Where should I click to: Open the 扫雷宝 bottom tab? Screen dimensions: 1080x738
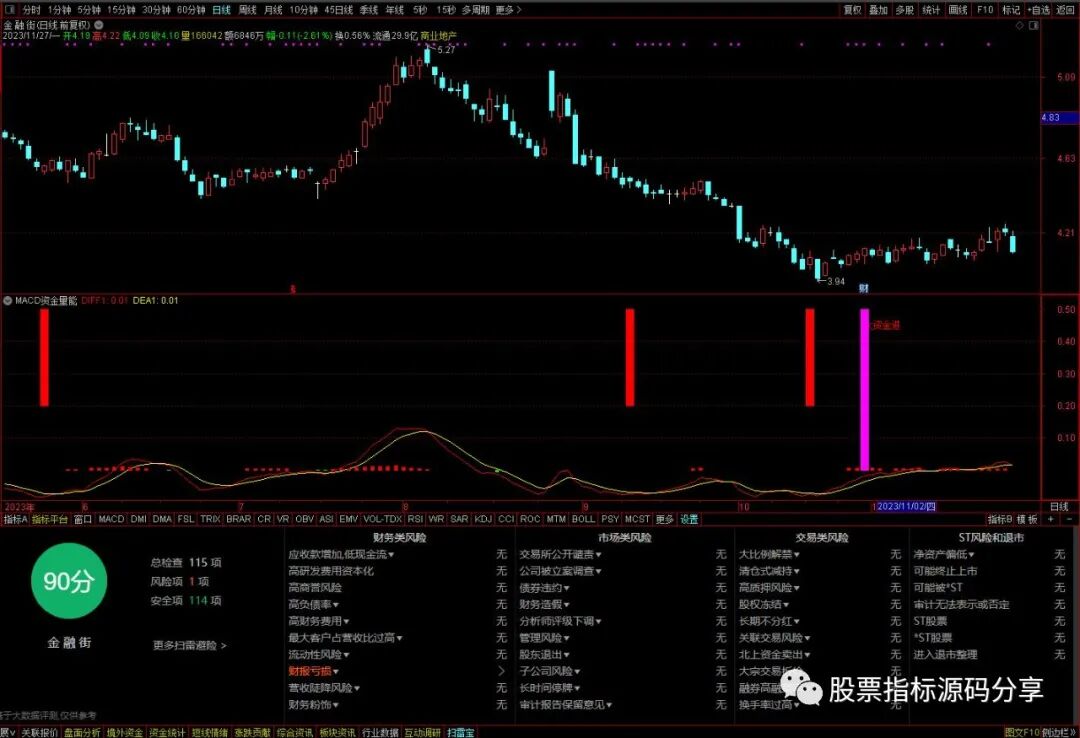click(x=460, y=732)
